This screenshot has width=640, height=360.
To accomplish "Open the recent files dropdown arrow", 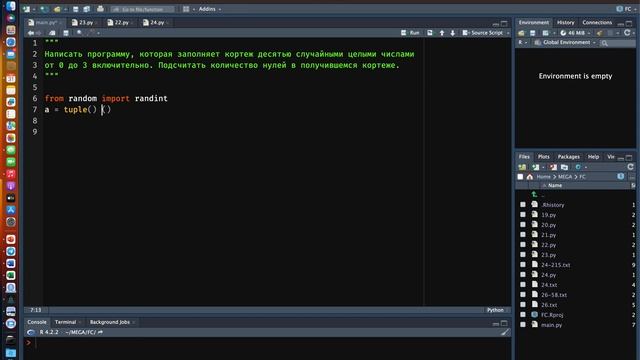I will pos(65,9).
